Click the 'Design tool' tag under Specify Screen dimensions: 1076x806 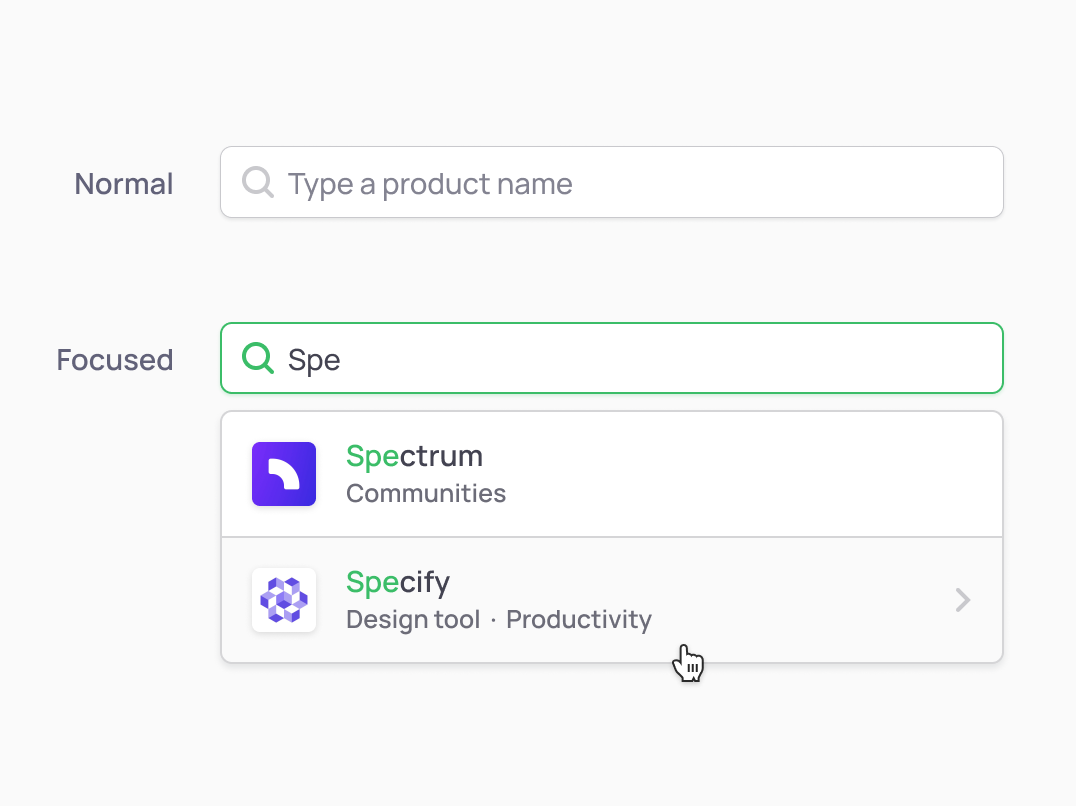click(413, 619)
